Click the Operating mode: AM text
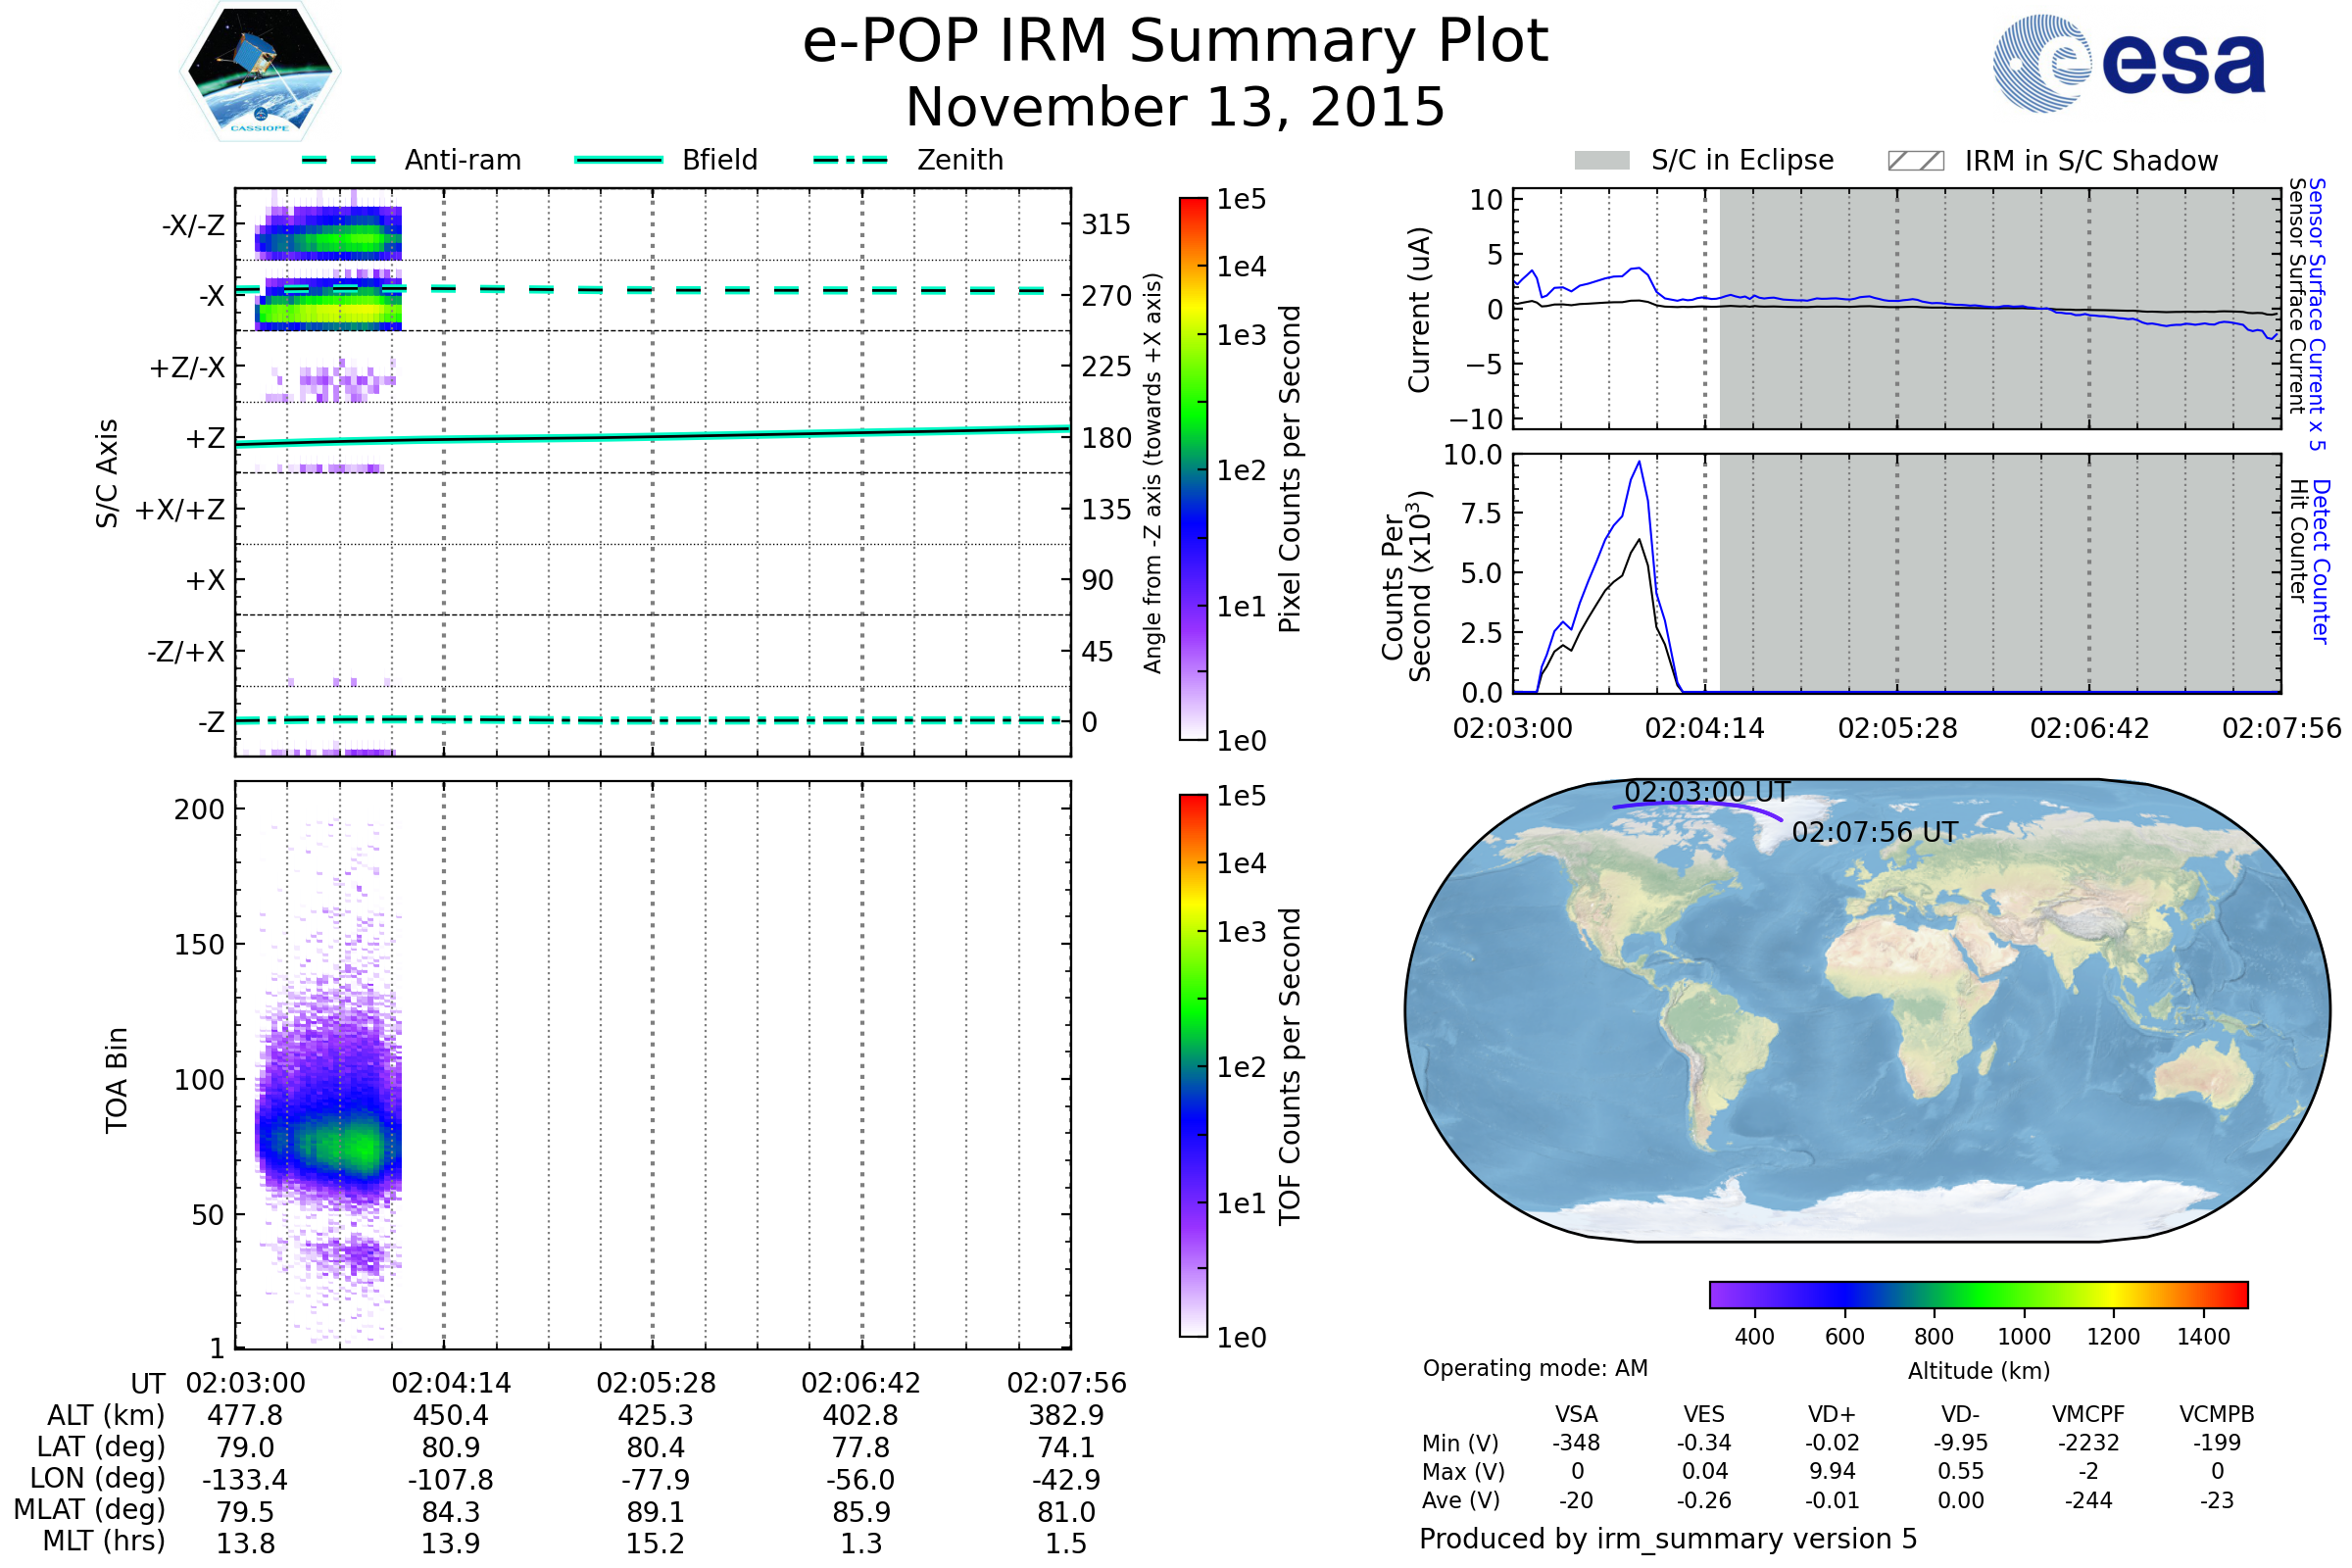Screen dimensions: 2352x1568 (1535, 1368)
